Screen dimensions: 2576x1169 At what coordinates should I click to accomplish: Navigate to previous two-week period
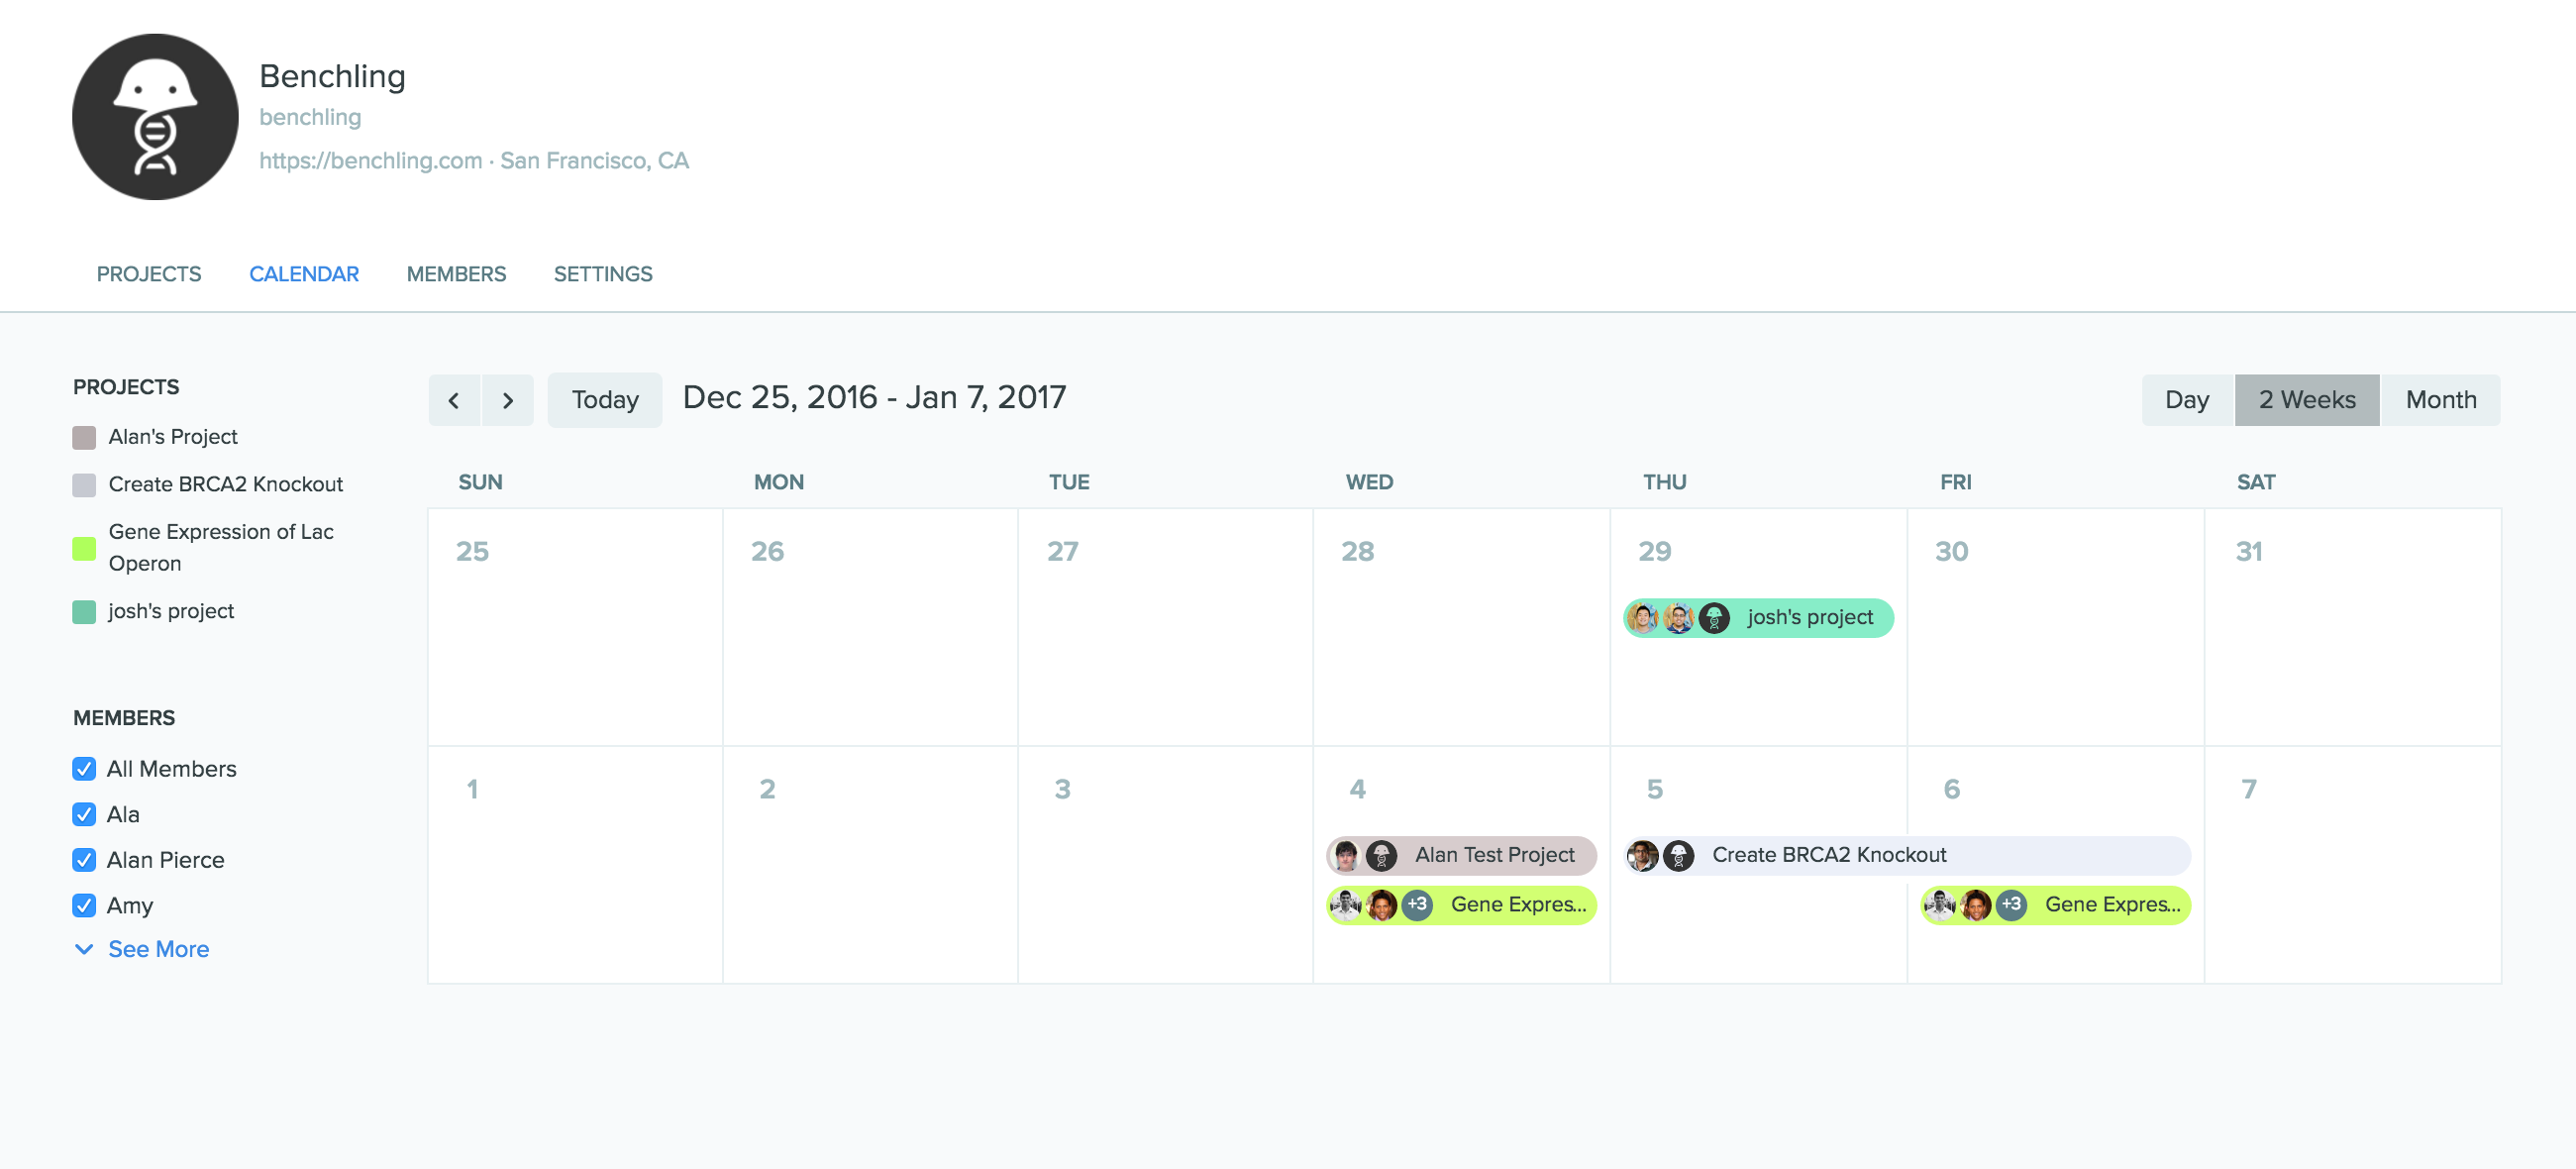click(x=455, y=398)
